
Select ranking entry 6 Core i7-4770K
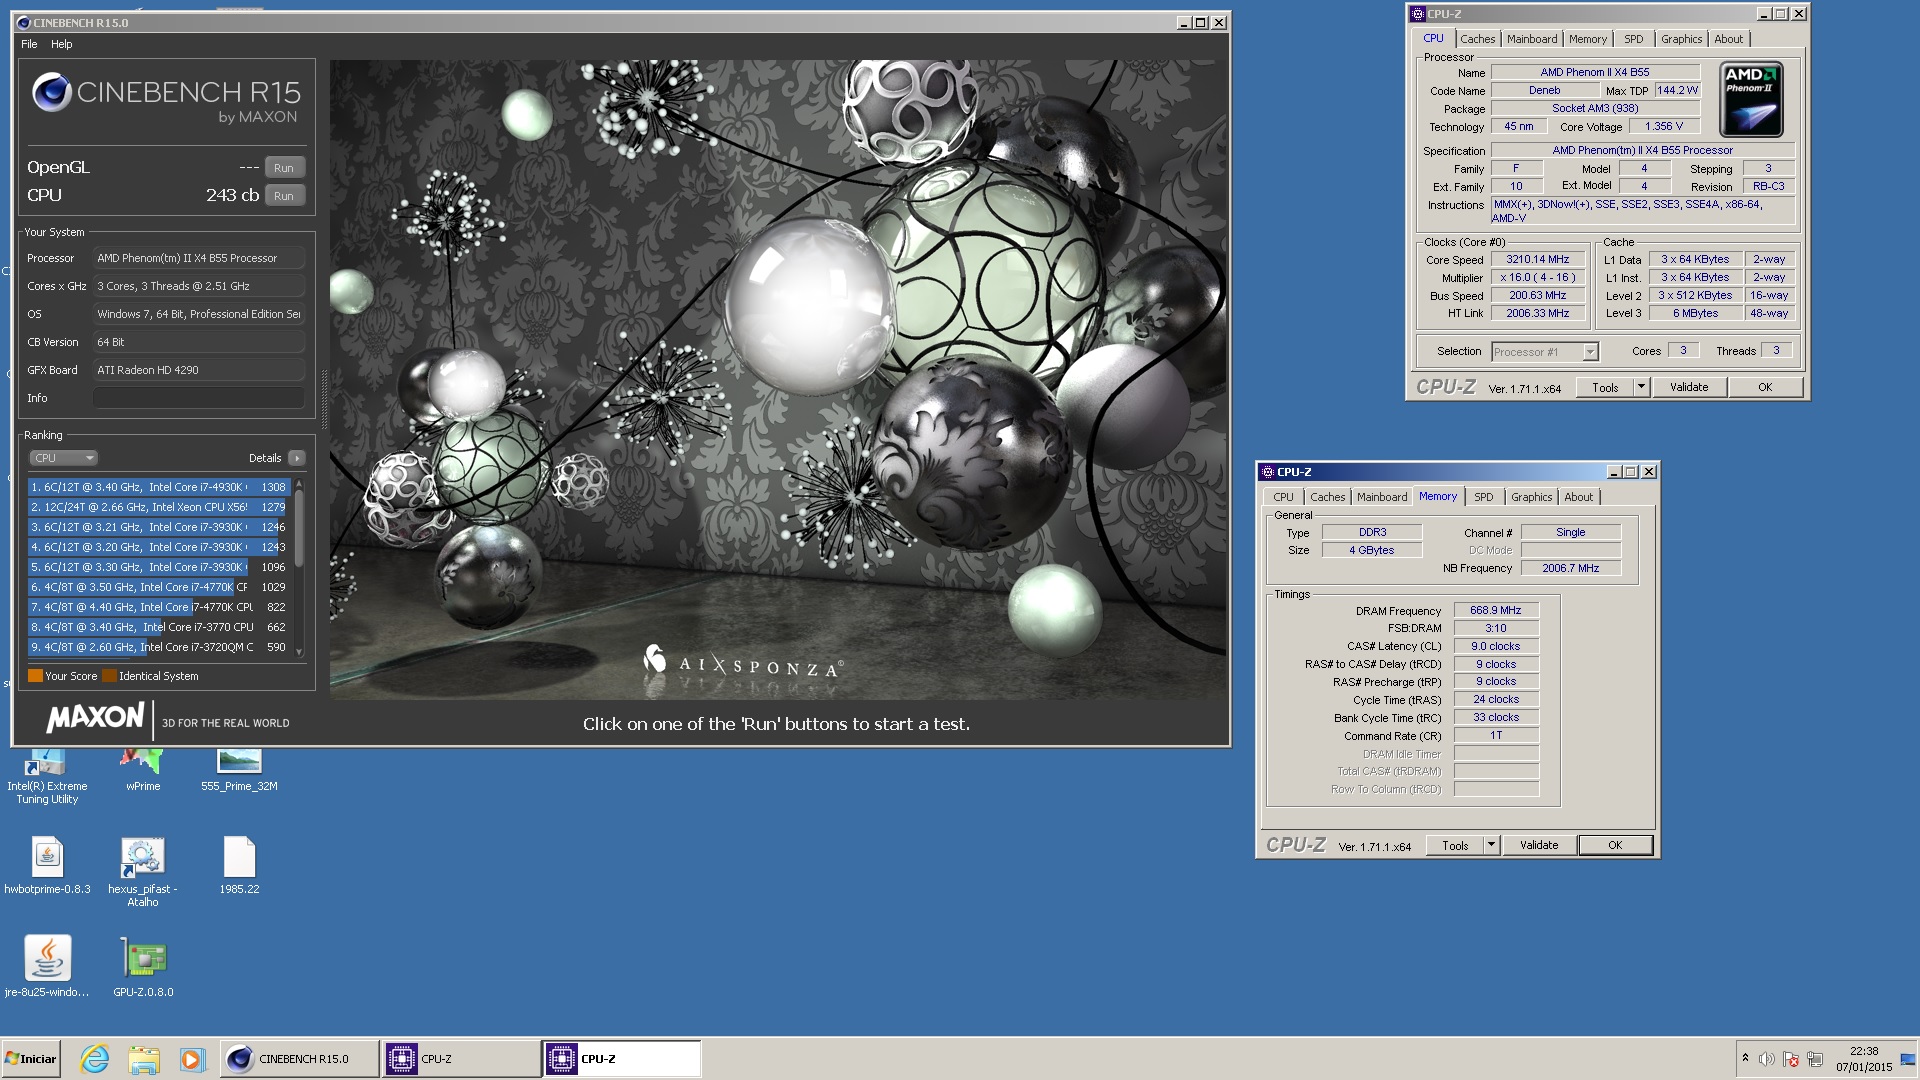[158, 587]
